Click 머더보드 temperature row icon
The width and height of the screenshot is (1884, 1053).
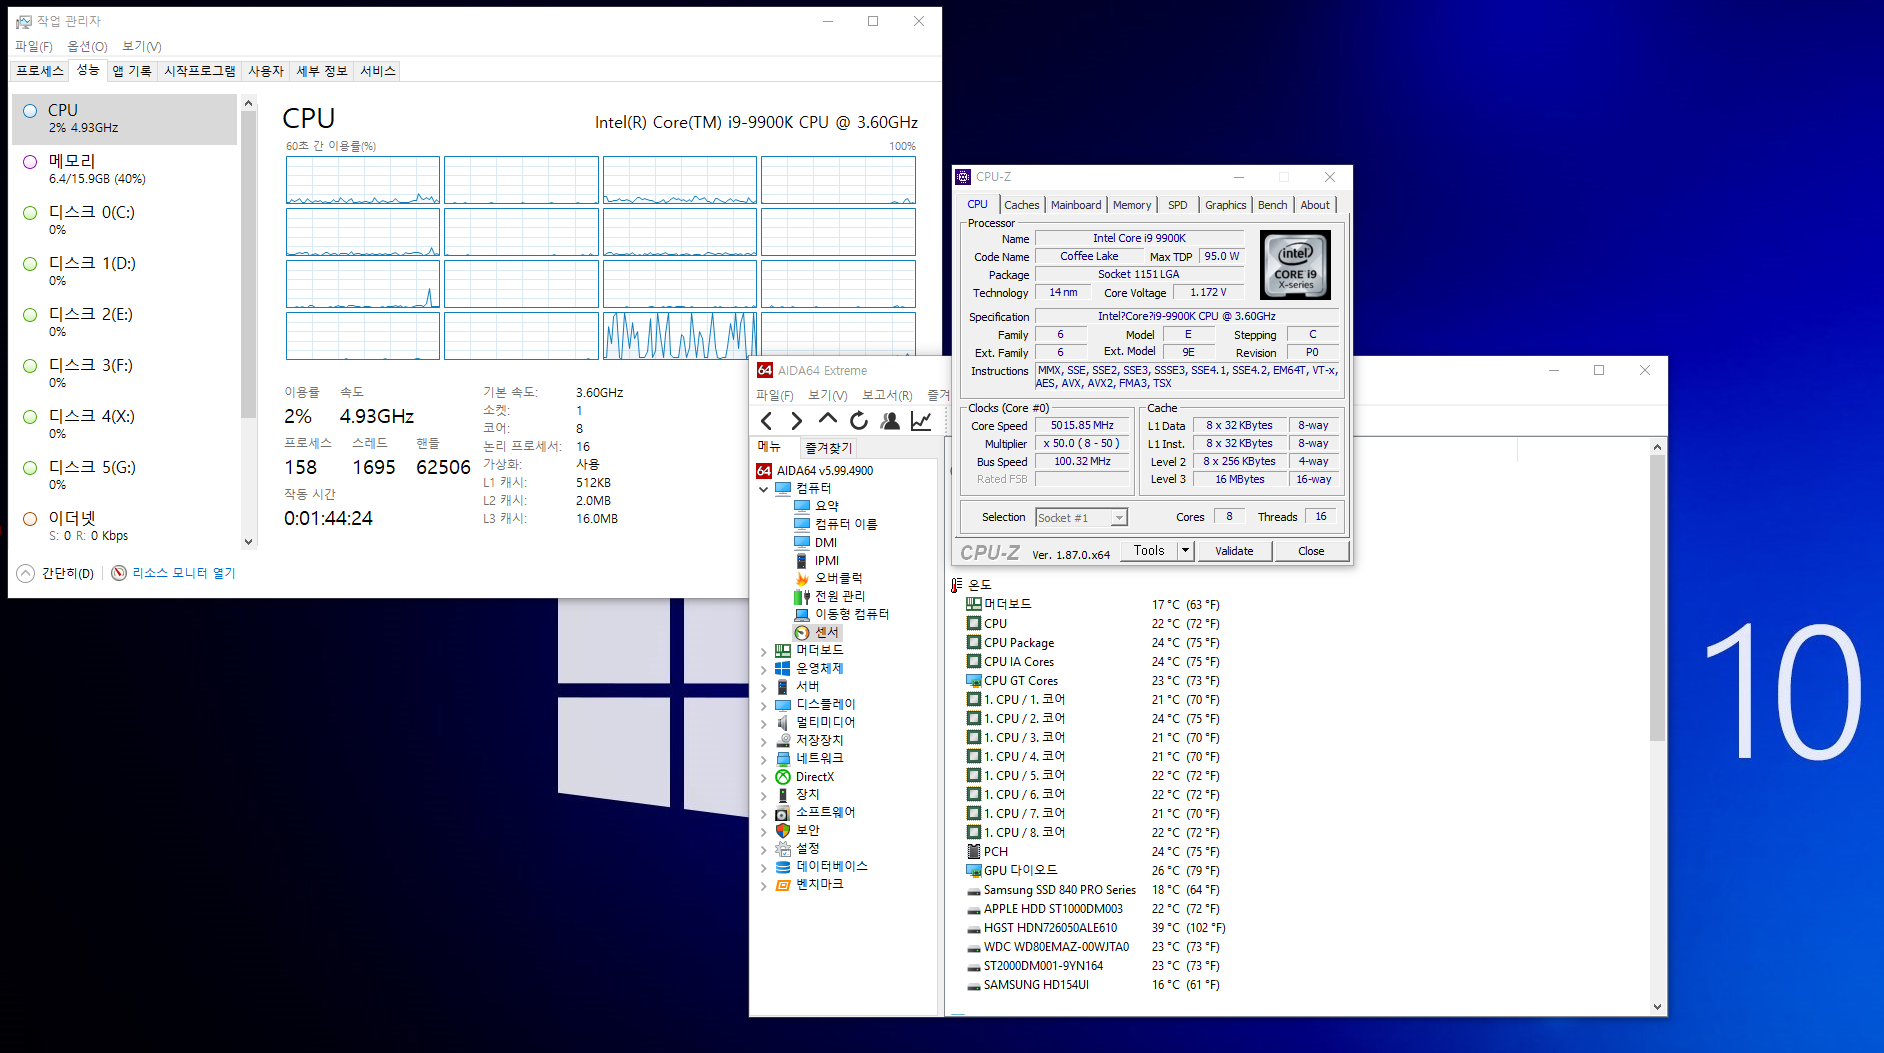coord(974,604)
